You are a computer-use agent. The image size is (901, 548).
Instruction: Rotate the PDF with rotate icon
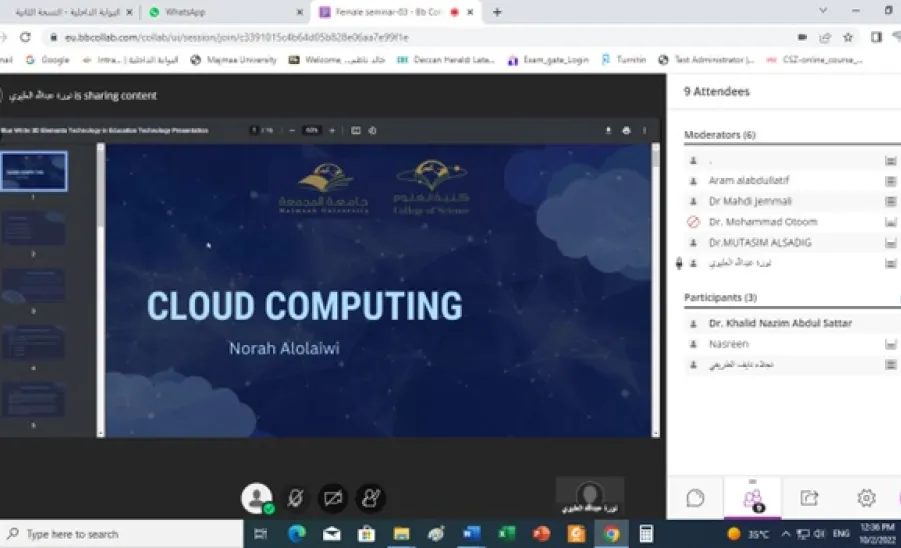click(372, 130)
